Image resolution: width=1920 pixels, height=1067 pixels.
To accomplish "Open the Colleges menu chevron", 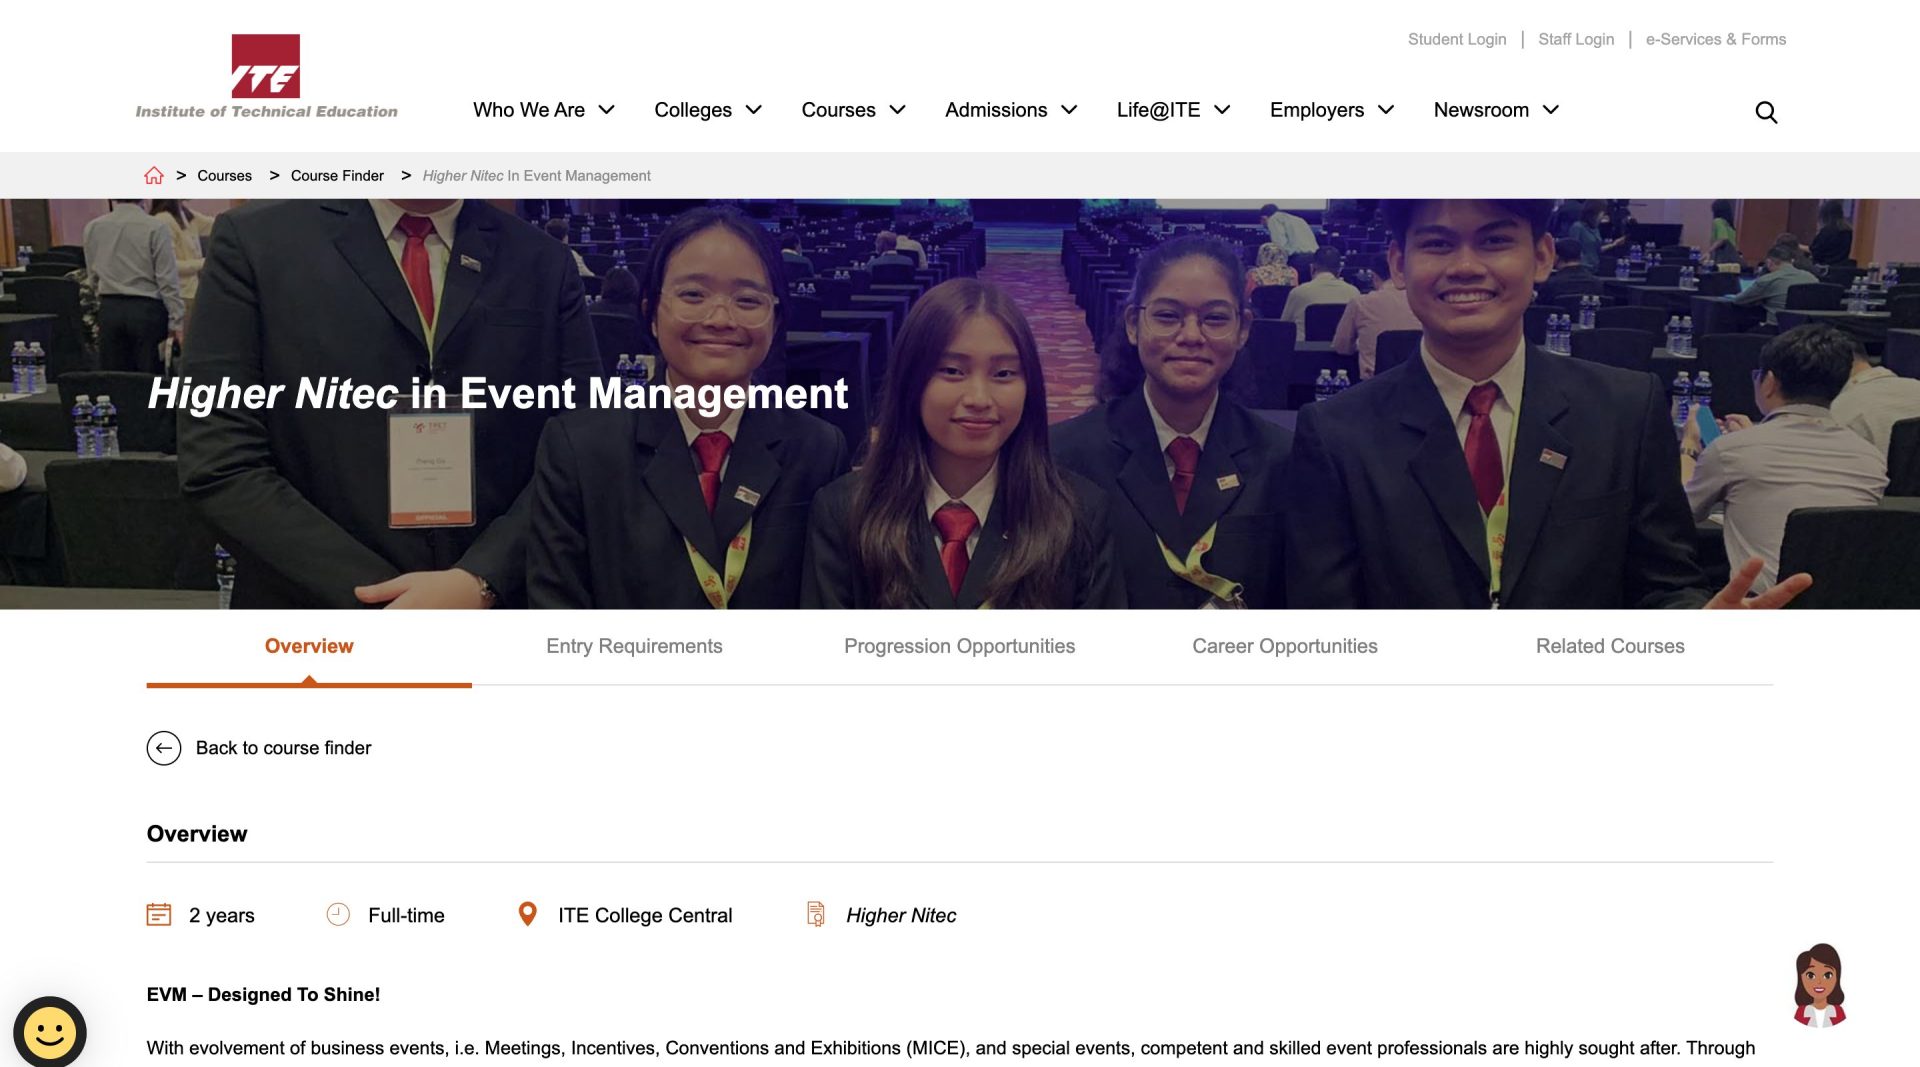I will [x=756, y=110].
